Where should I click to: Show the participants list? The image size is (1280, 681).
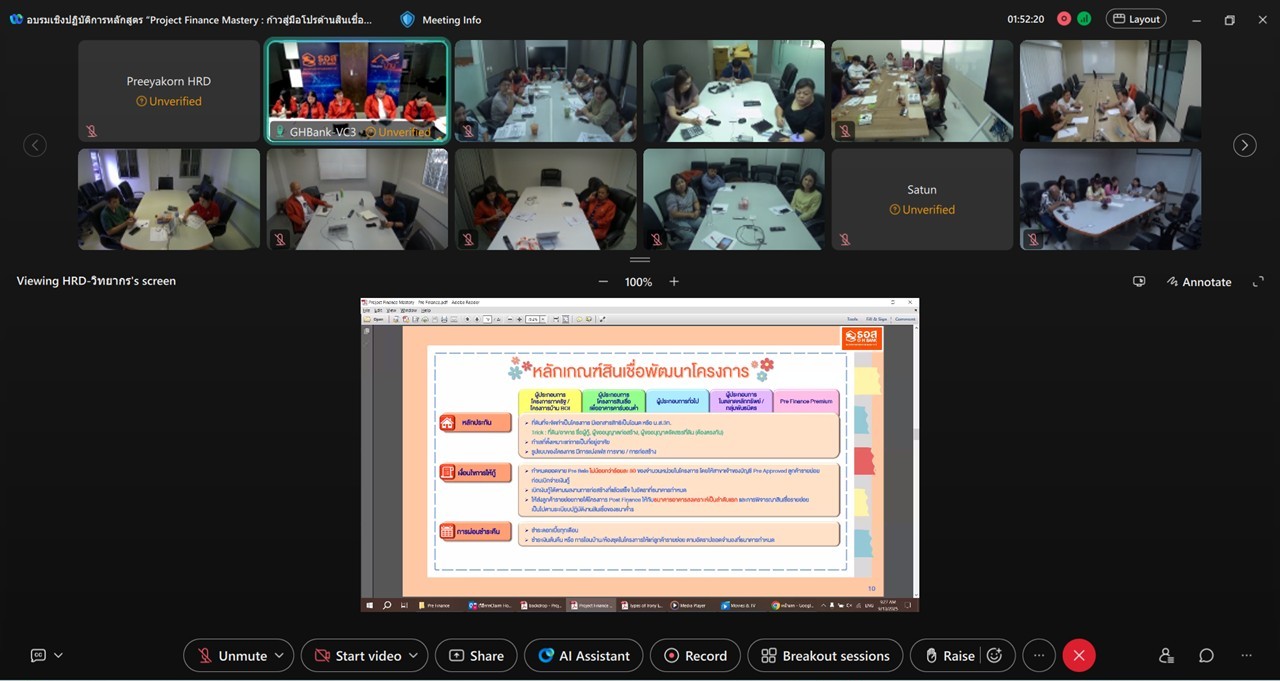click(1165, 655)
